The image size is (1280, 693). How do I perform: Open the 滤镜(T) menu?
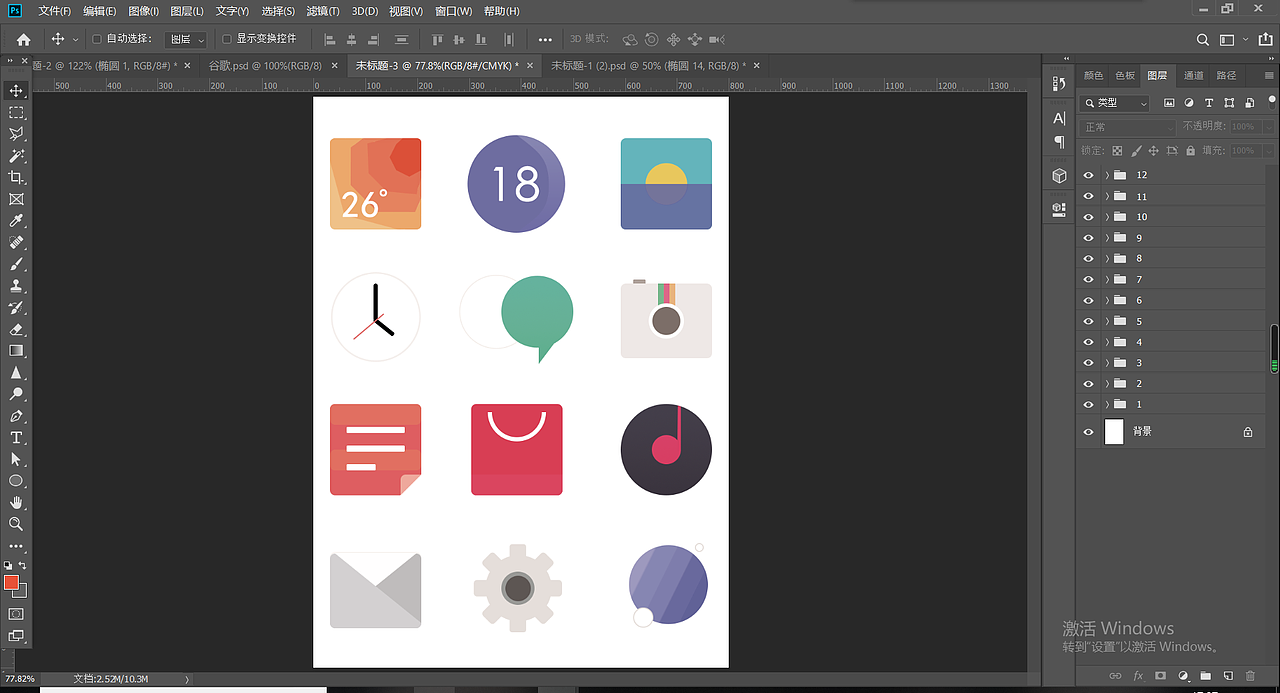click(322, 11)
